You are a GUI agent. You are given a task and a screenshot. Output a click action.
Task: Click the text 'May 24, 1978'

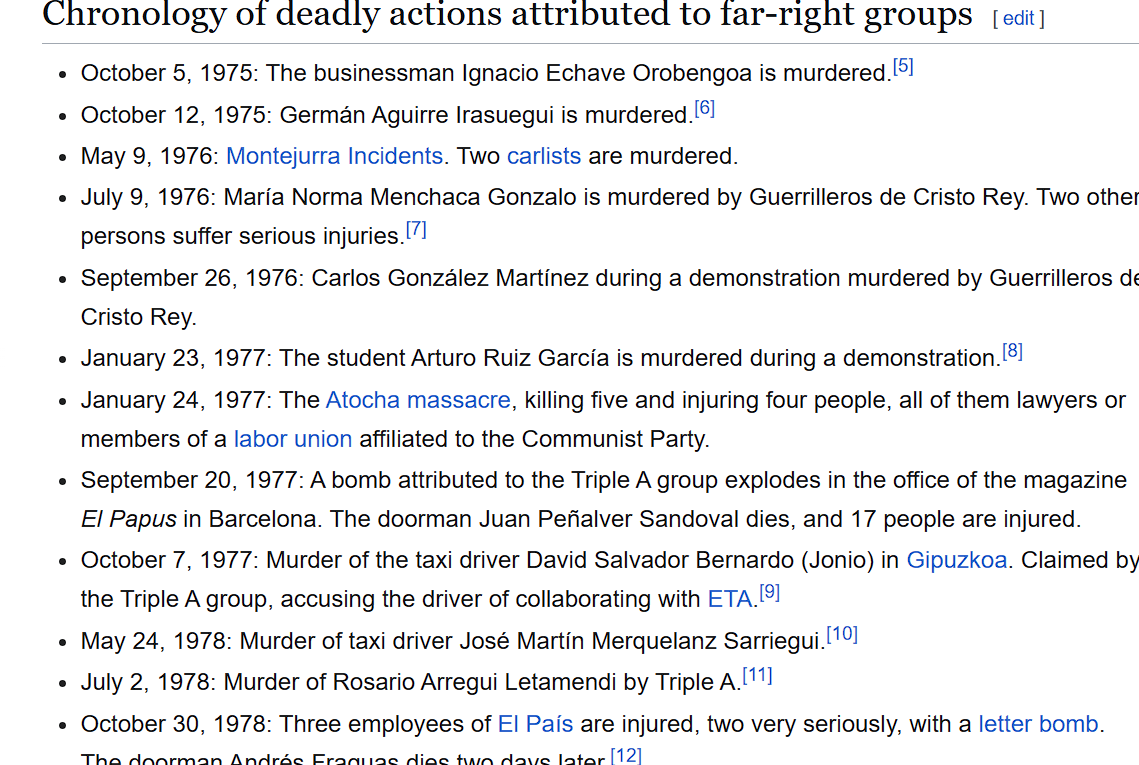point(153,641)
